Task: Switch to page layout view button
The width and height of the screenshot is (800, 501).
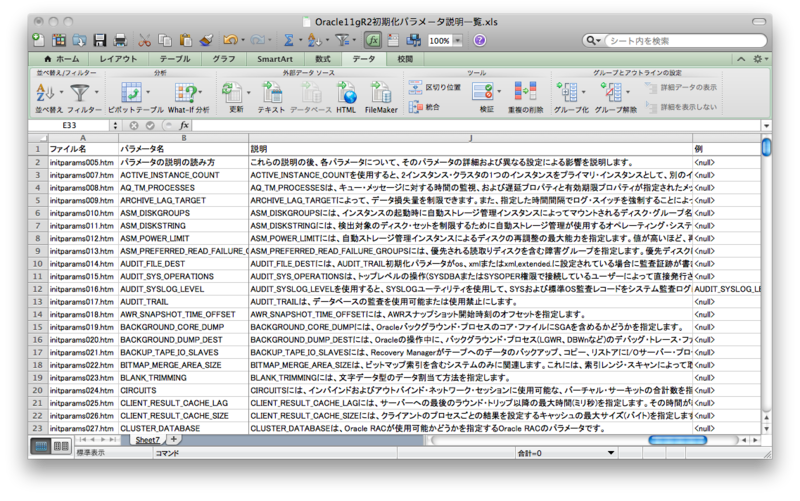Action: point(61,446)
